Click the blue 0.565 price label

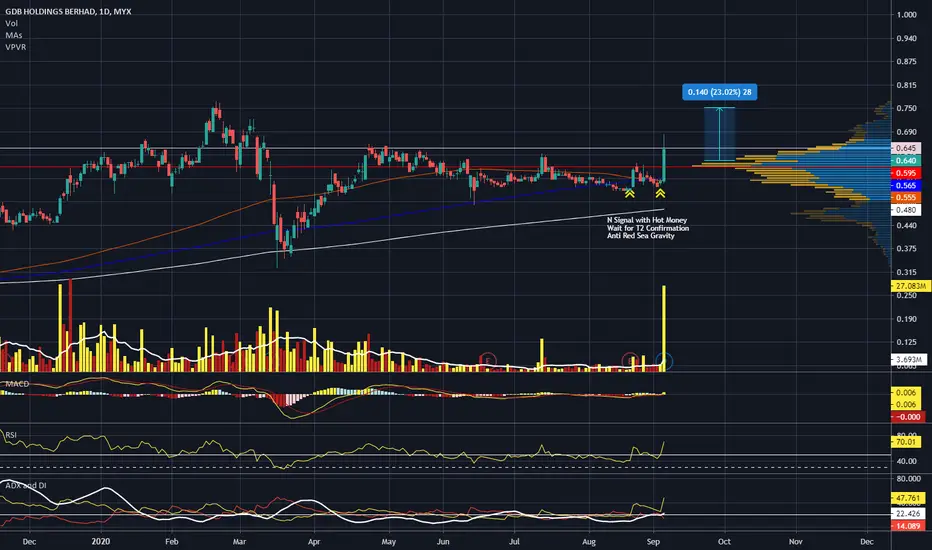tap(906, 186)
